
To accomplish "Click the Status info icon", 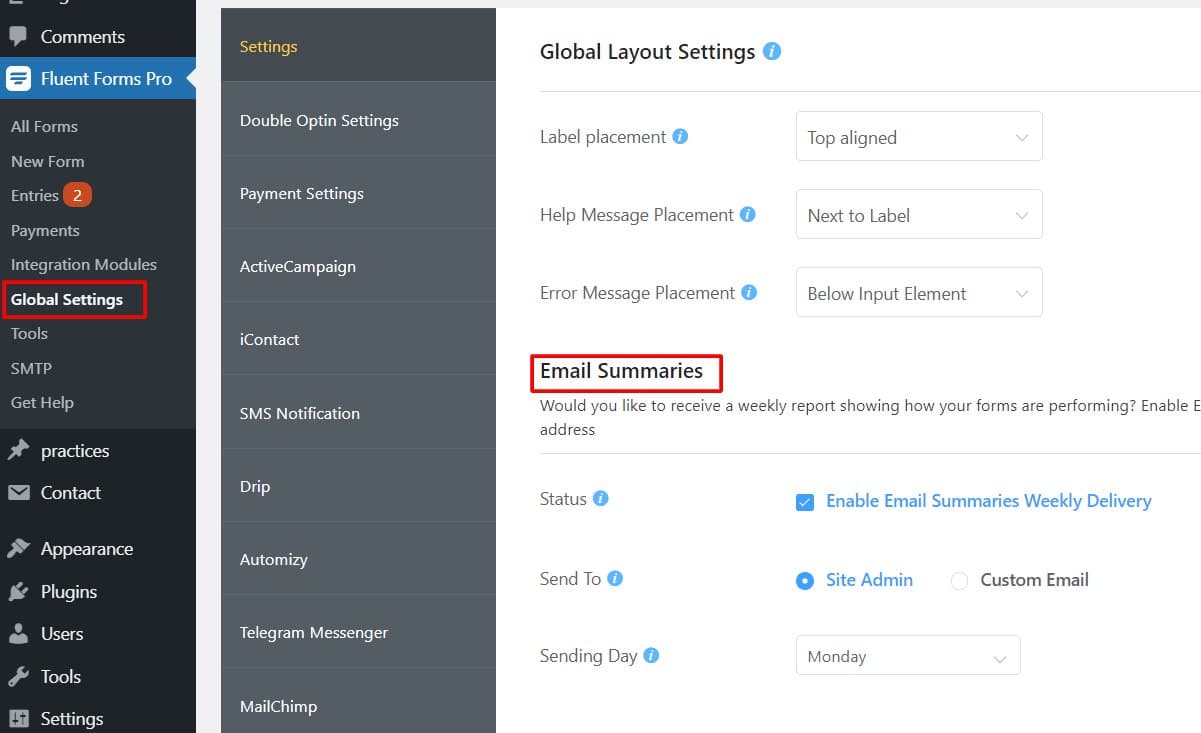I will (x=600, y=498).
